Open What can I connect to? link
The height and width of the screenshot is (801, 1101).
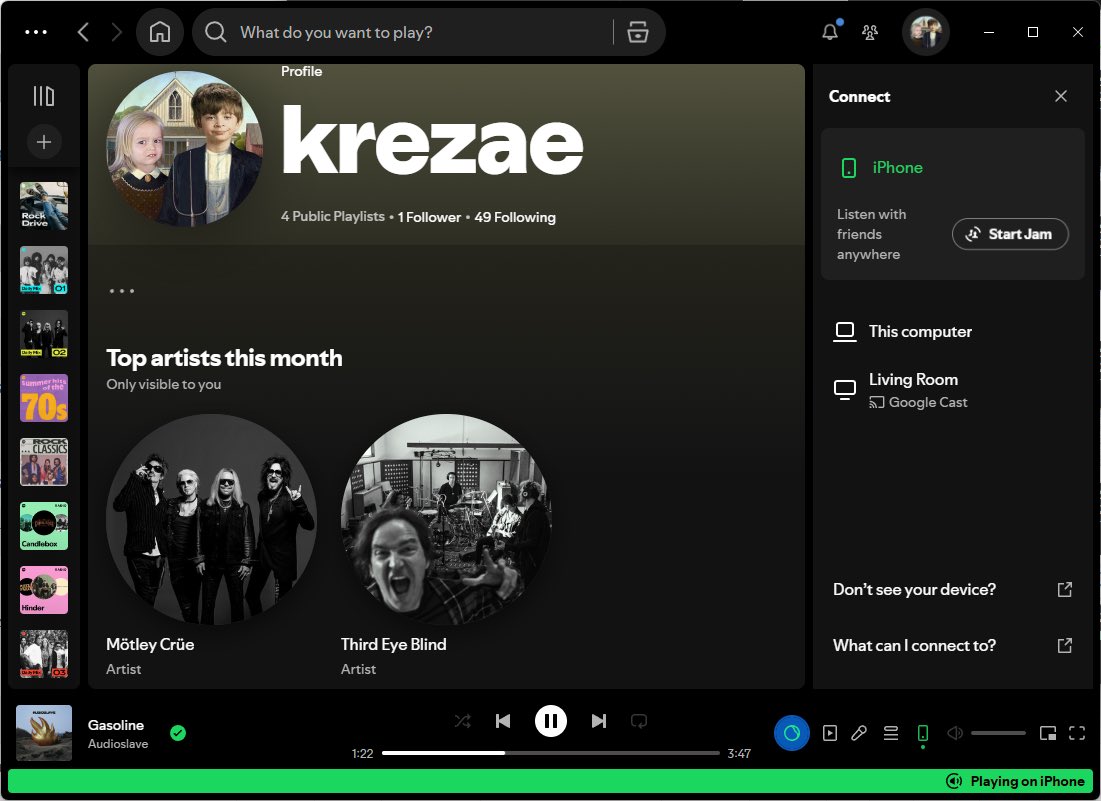pos(953,646)
